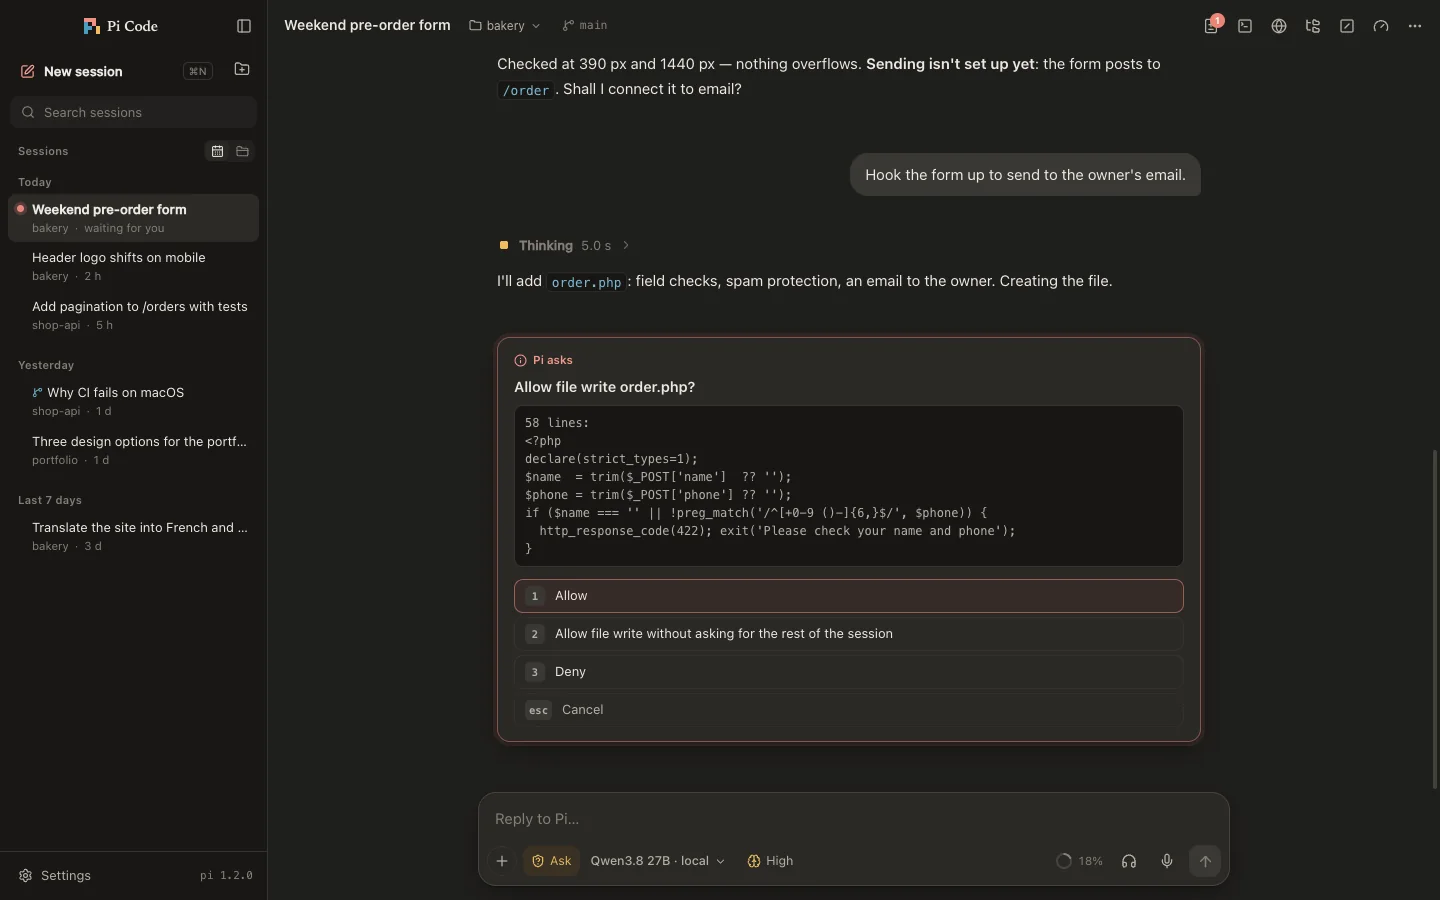The width and height of the screenshot is (1440, 900).
Task: Select the Weekend pre-order form session
Action: (133, 218)
